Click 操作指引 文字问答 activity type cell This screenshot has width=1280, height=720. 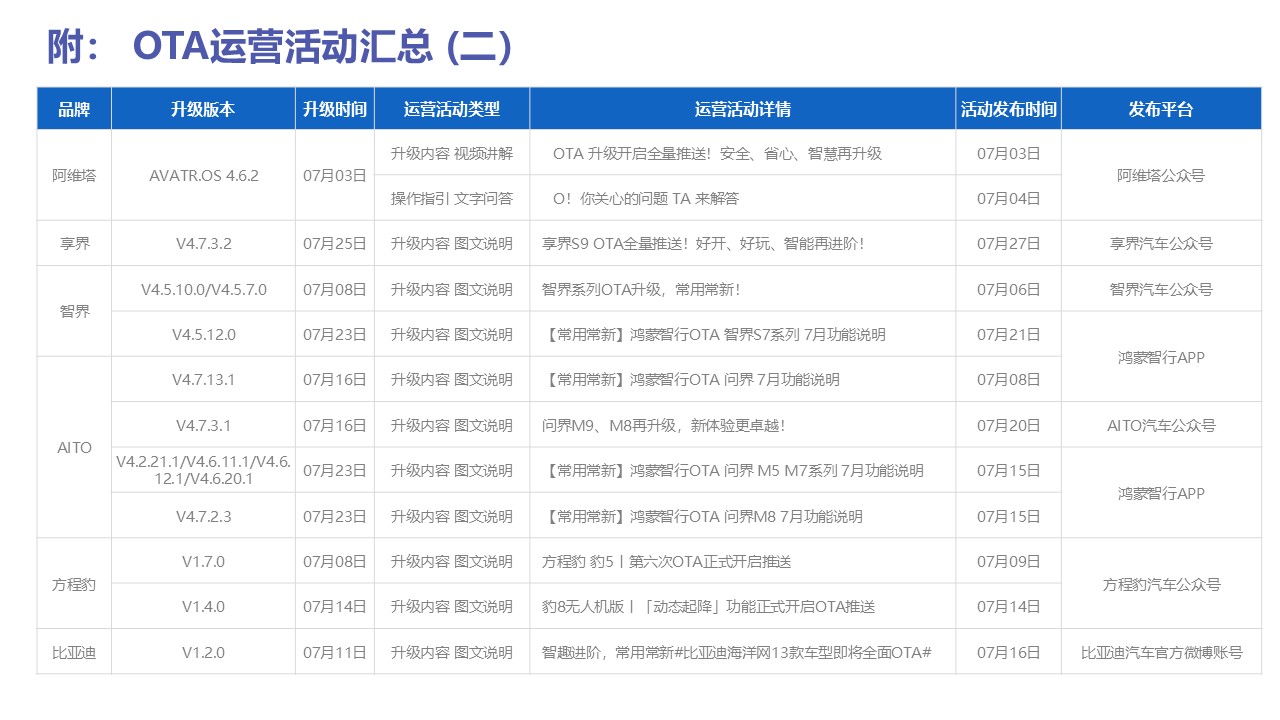452,198
